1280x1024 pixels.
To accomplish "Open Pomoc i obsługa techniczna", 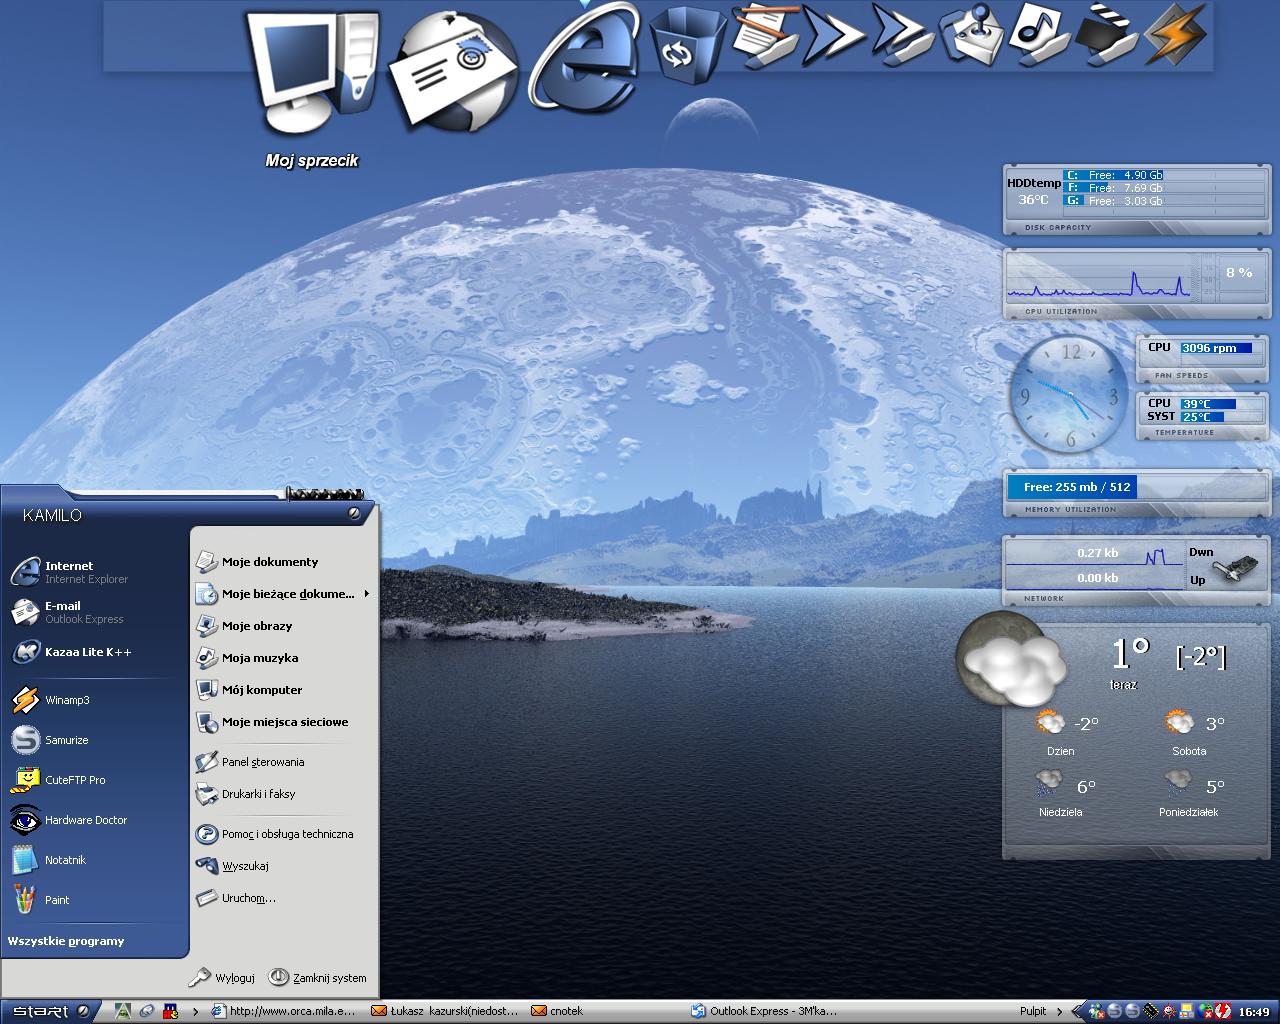I will (x=283, y=834).
